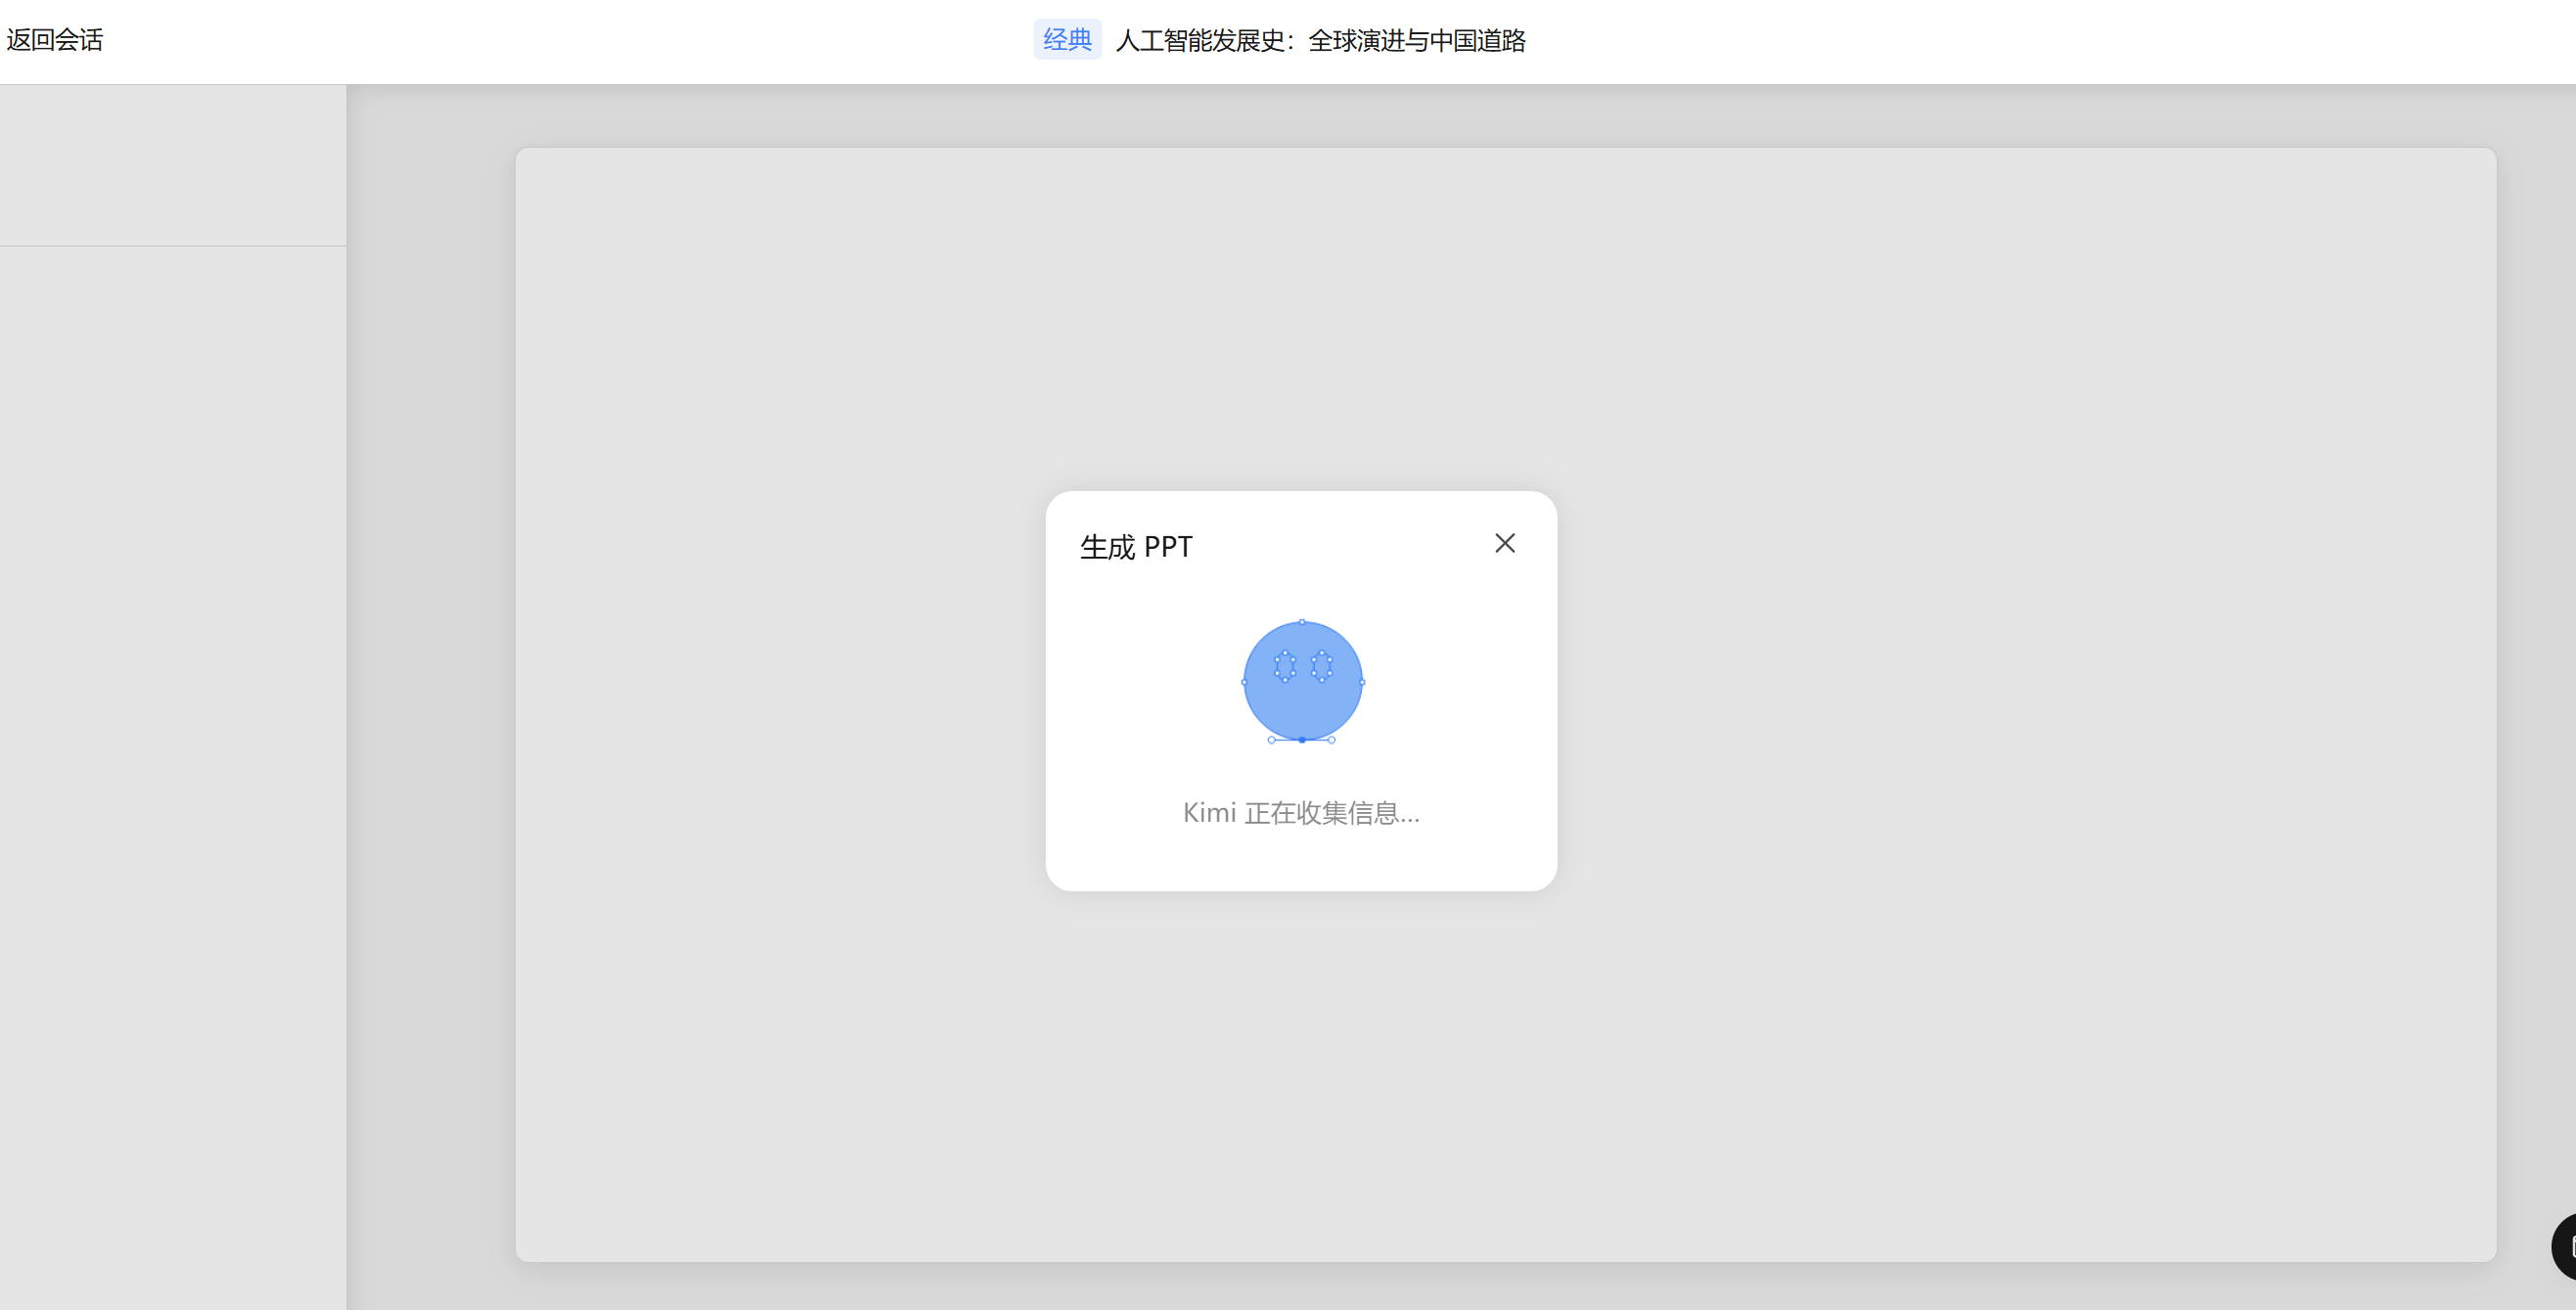The image size is (2576, 1310).
Task: Click the Kimi 正在收集信息 status text
Action: point(1300,813)
